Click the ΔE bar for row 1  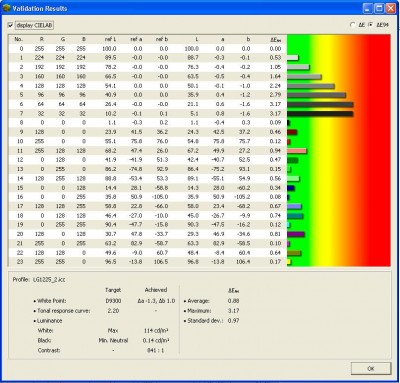click(293, 58)
